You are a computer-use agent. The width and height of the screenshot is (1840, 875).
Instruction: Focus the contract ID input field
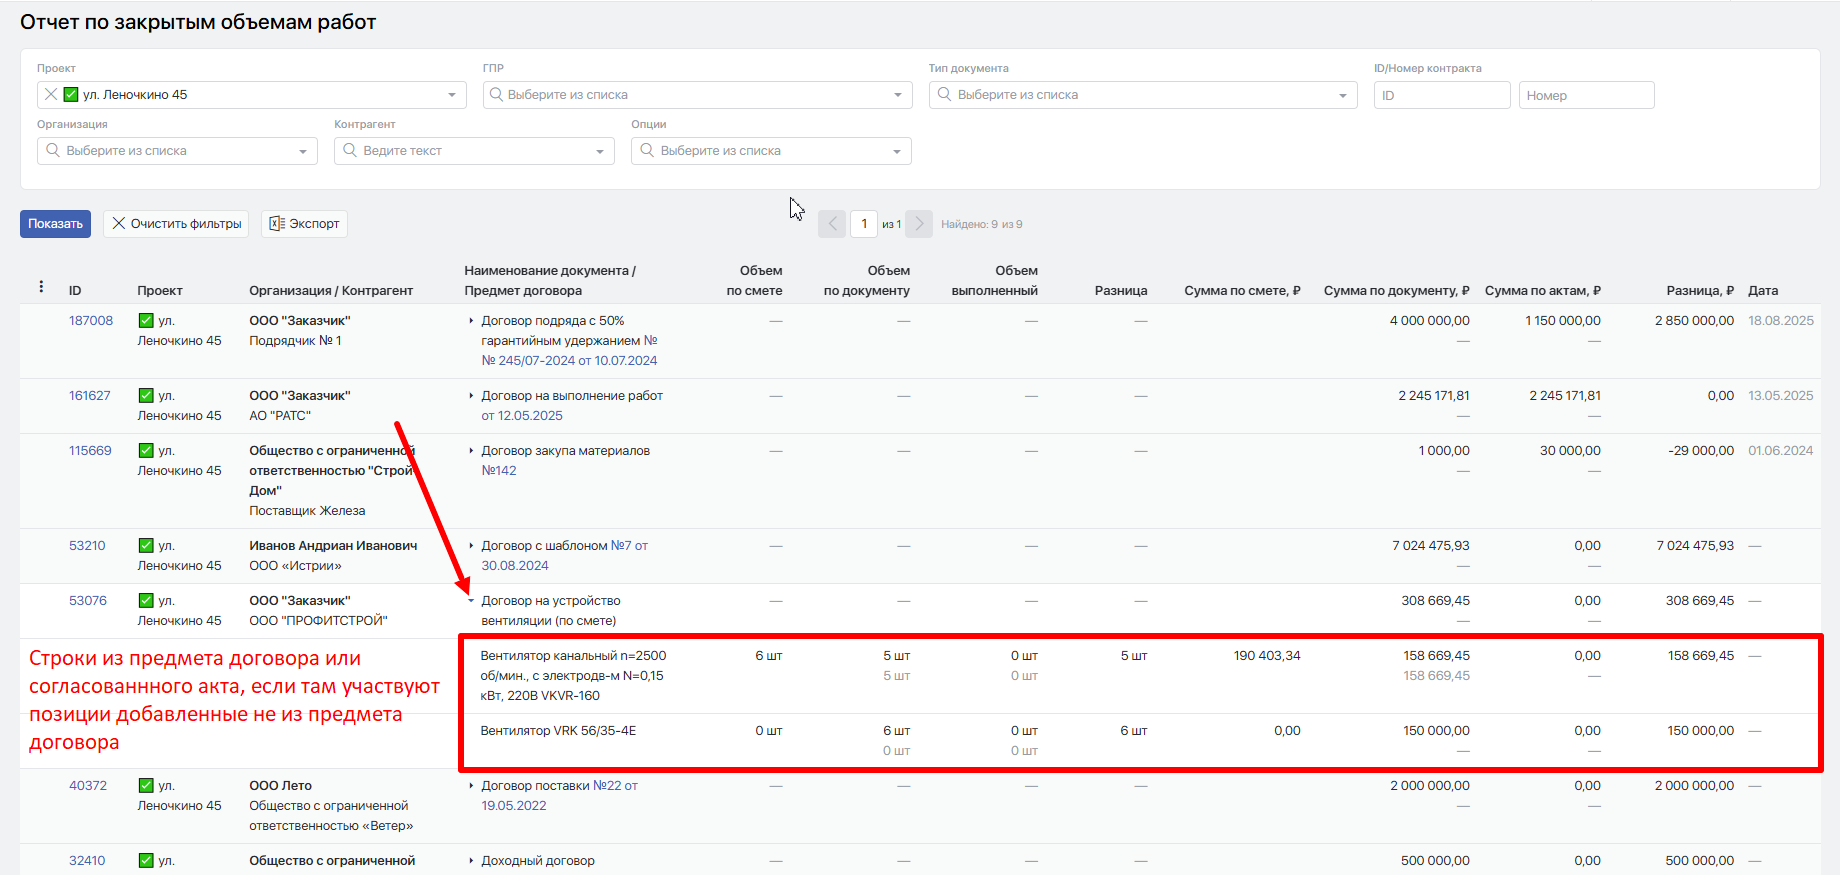(1442, 95)
